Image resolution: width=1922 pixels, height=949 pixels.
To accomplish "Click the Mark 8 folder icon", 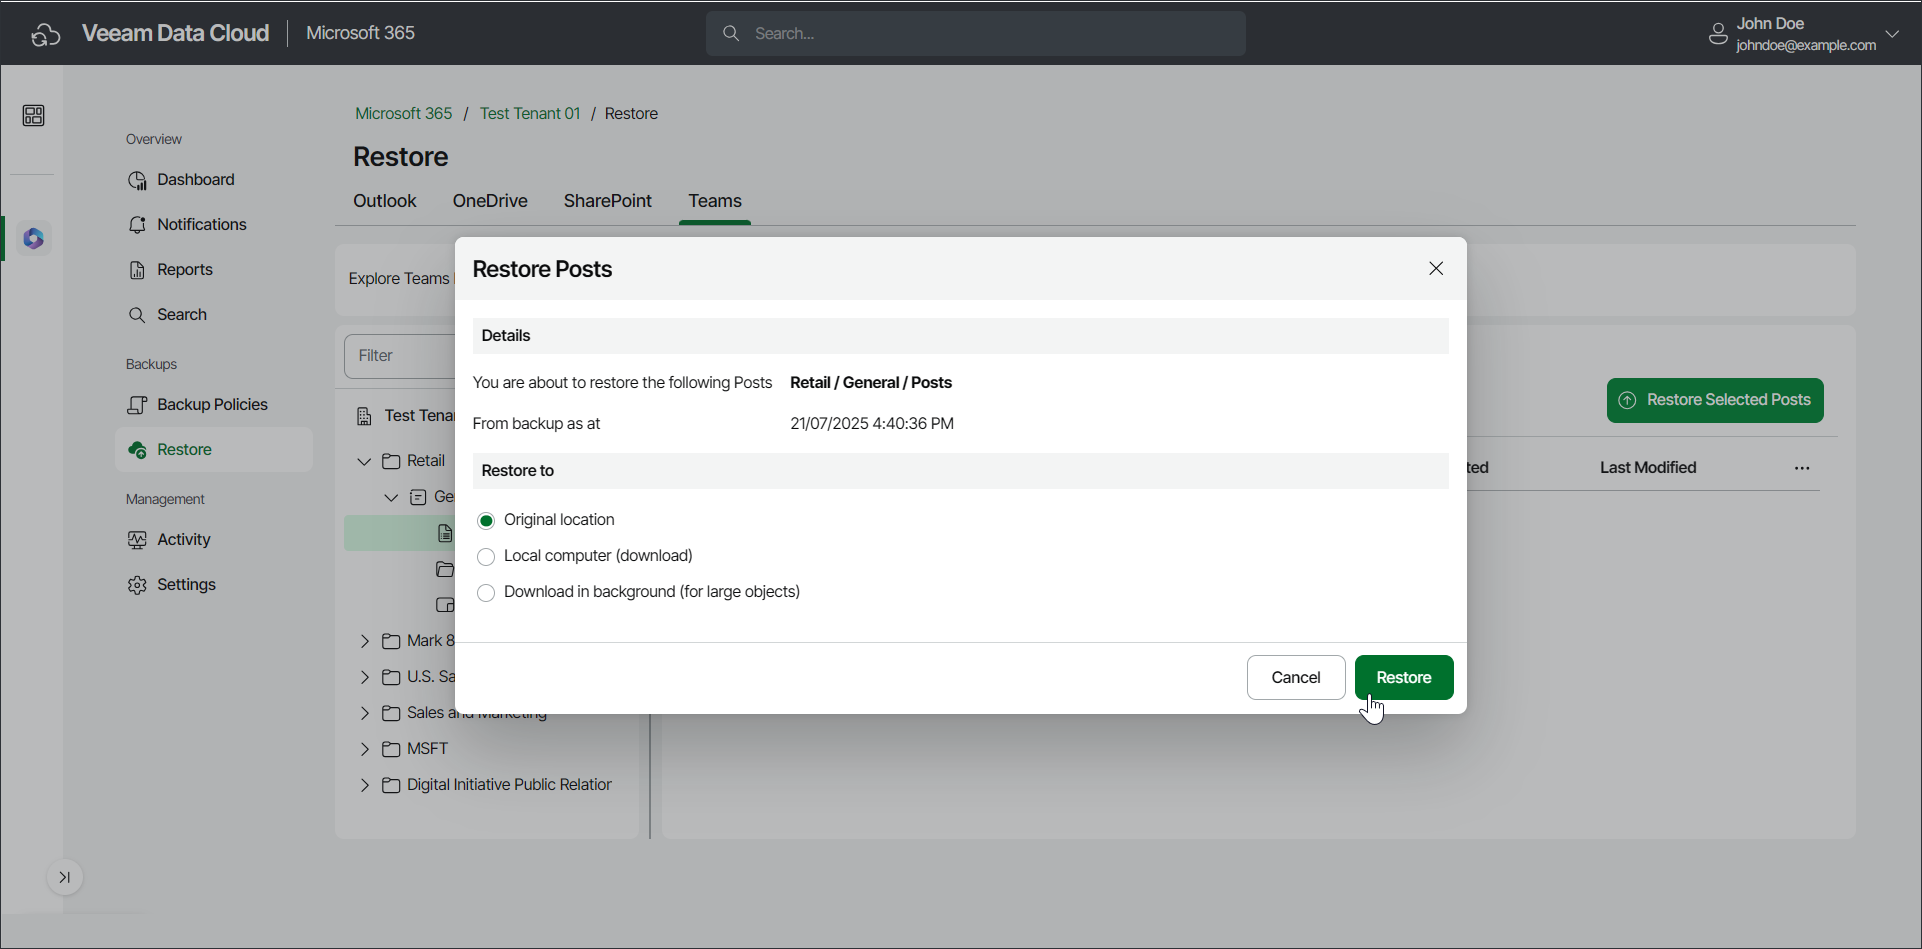I will (x=391, y=641).
